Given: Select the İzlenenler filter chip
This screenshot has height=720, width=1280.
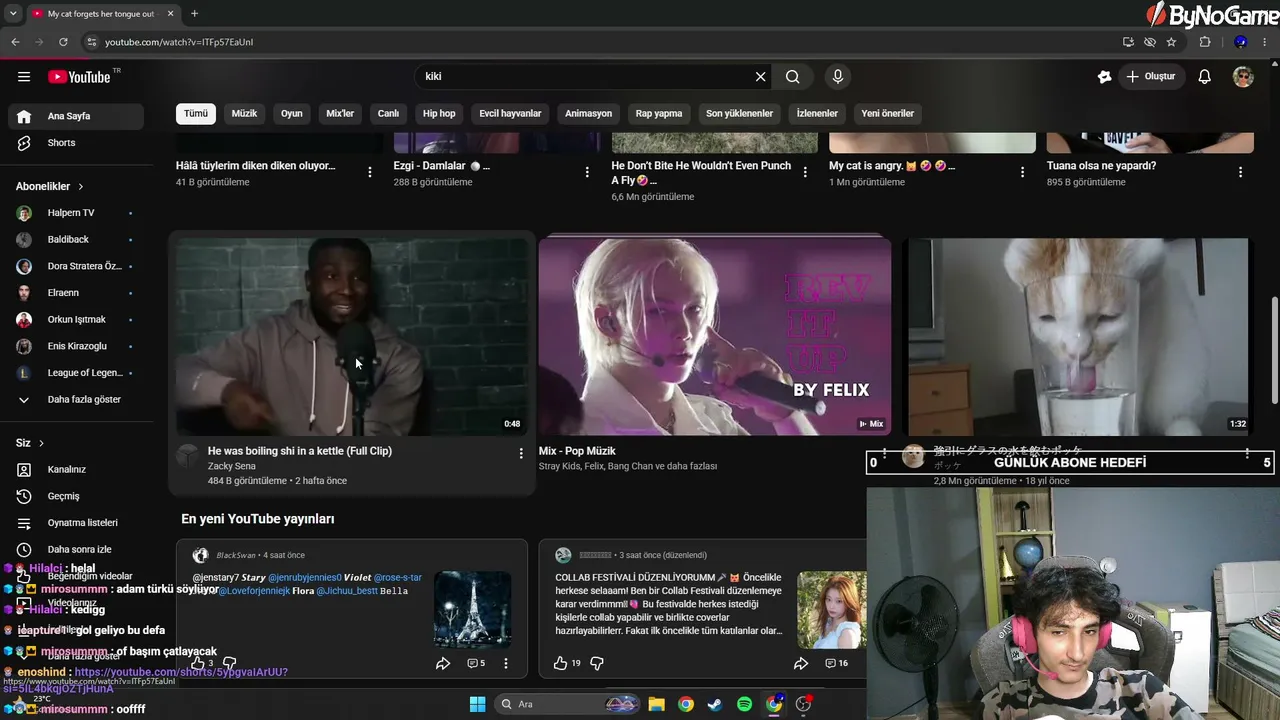Looking at the screenshot, I should pos(817,113).
